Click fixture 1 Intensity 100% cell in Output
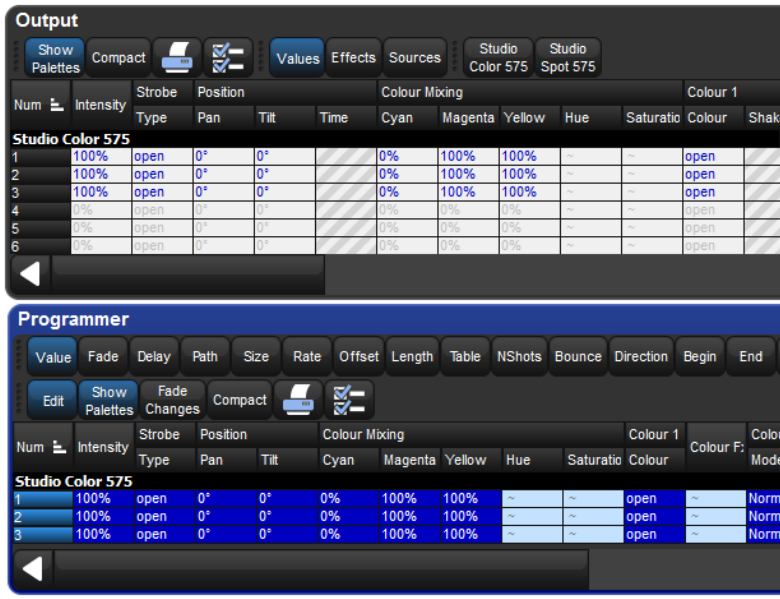This screenshot has width=780, height=599. point(101,157)
